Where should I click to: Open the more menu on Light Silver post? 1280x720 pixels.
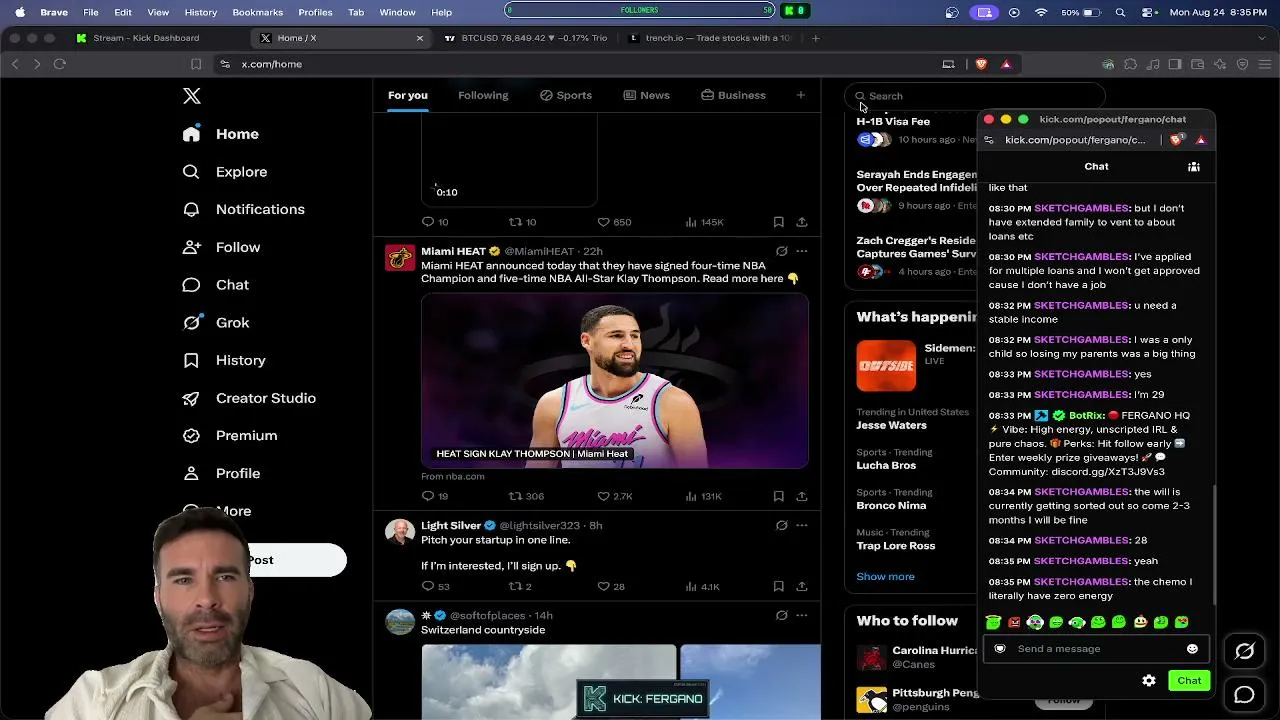[x=802, y=525]
